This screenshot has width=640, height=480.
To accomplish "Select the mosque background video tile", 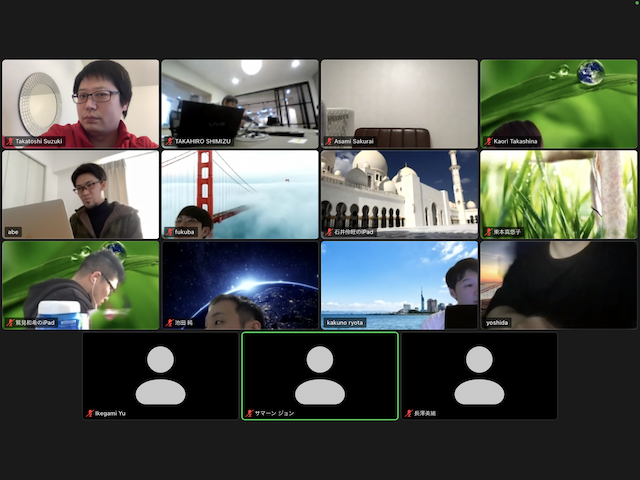I will click(x=399, y=194).
